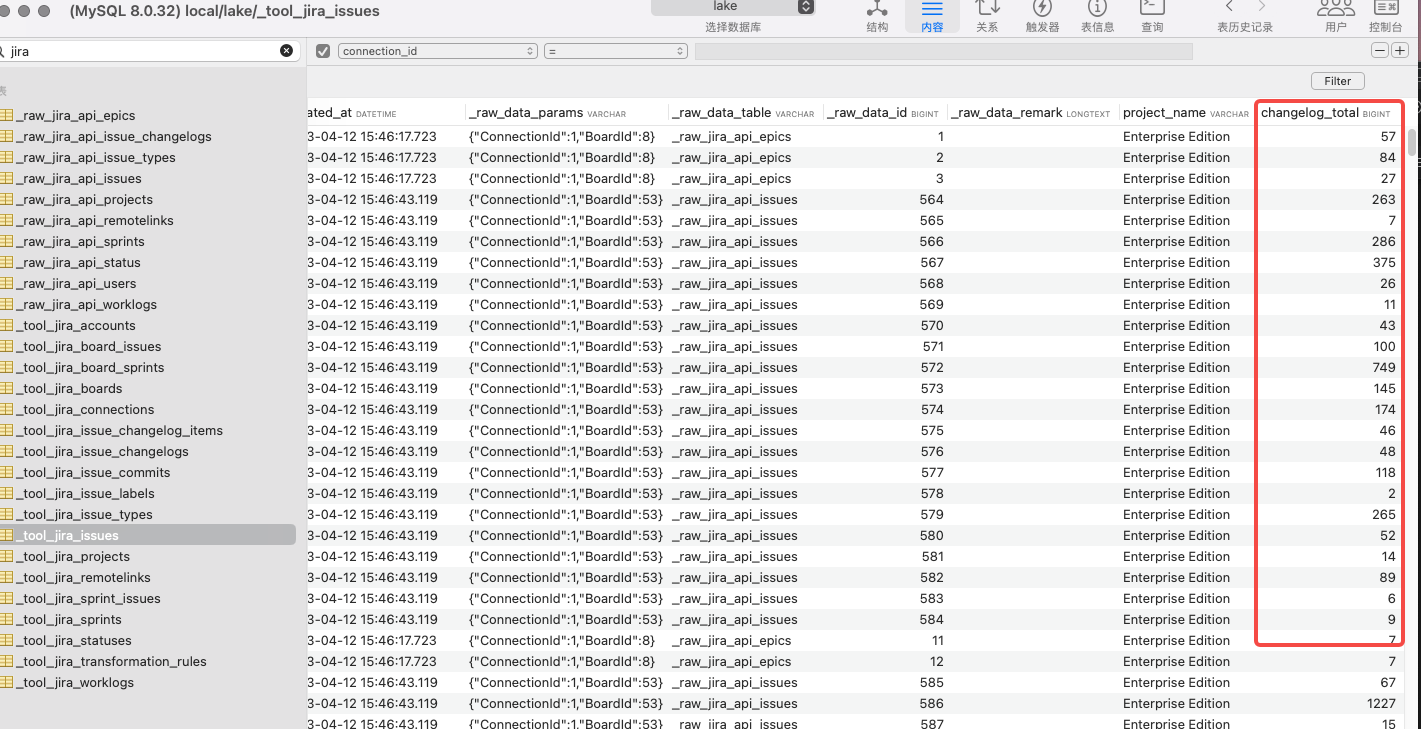1421x729 pixels.
Task: Open the 表信息 (Table Info) view
Action: (x=1097, y=17)
